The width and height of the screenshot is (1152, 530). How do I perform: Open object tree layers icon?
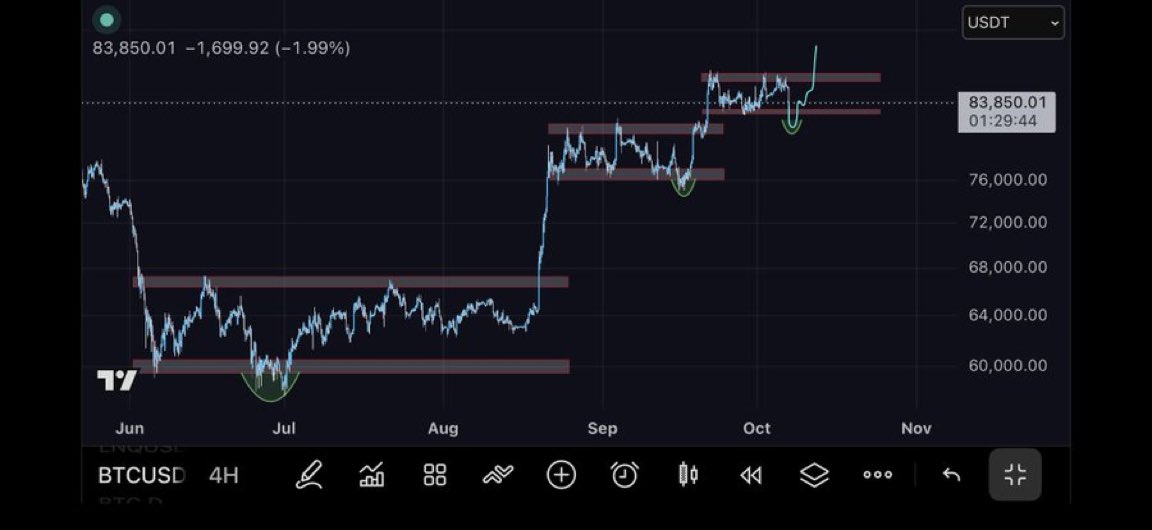814,475
